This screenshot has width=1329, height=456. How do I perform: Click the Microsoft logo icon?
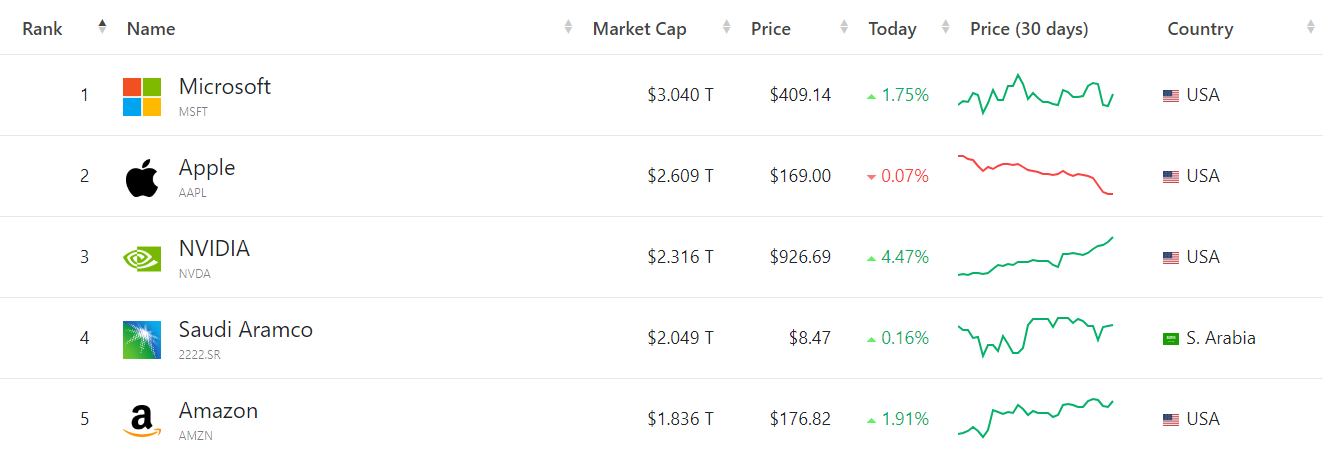coord(142,96)
